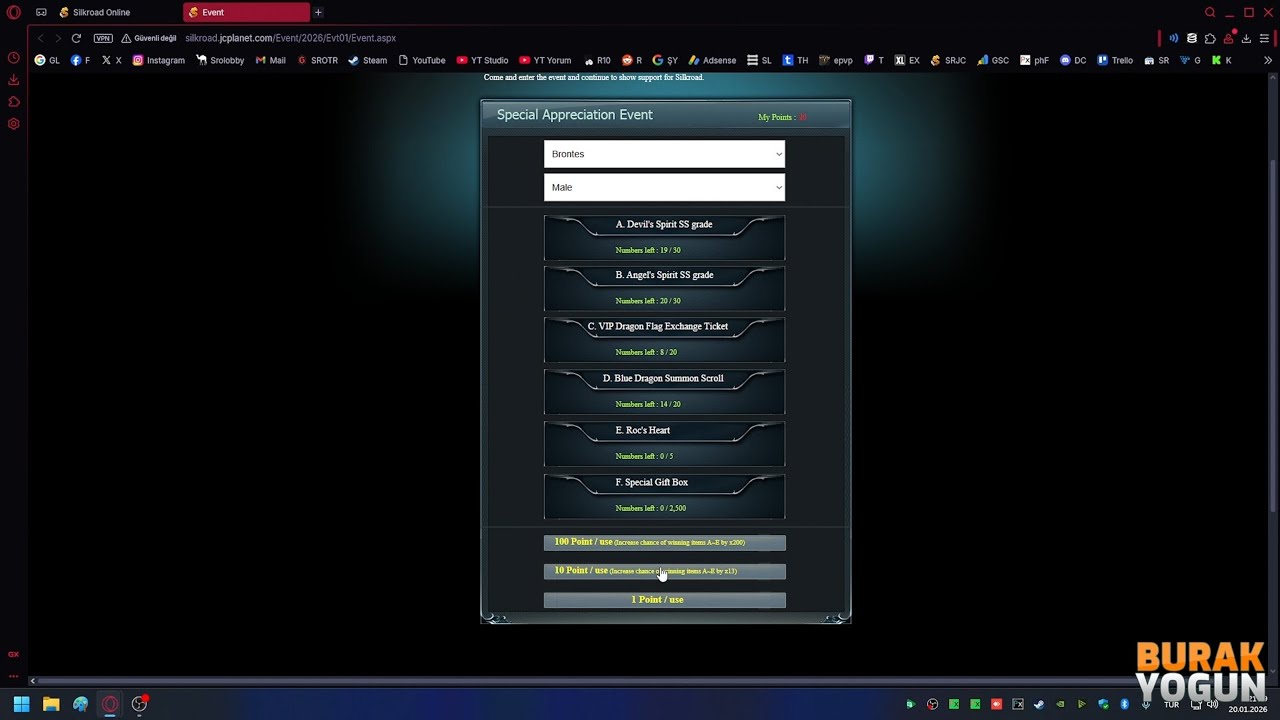1280x720 pixels.
Task: Switch the TUR keyboard language indicator
Action: [x=1171, y=704]
